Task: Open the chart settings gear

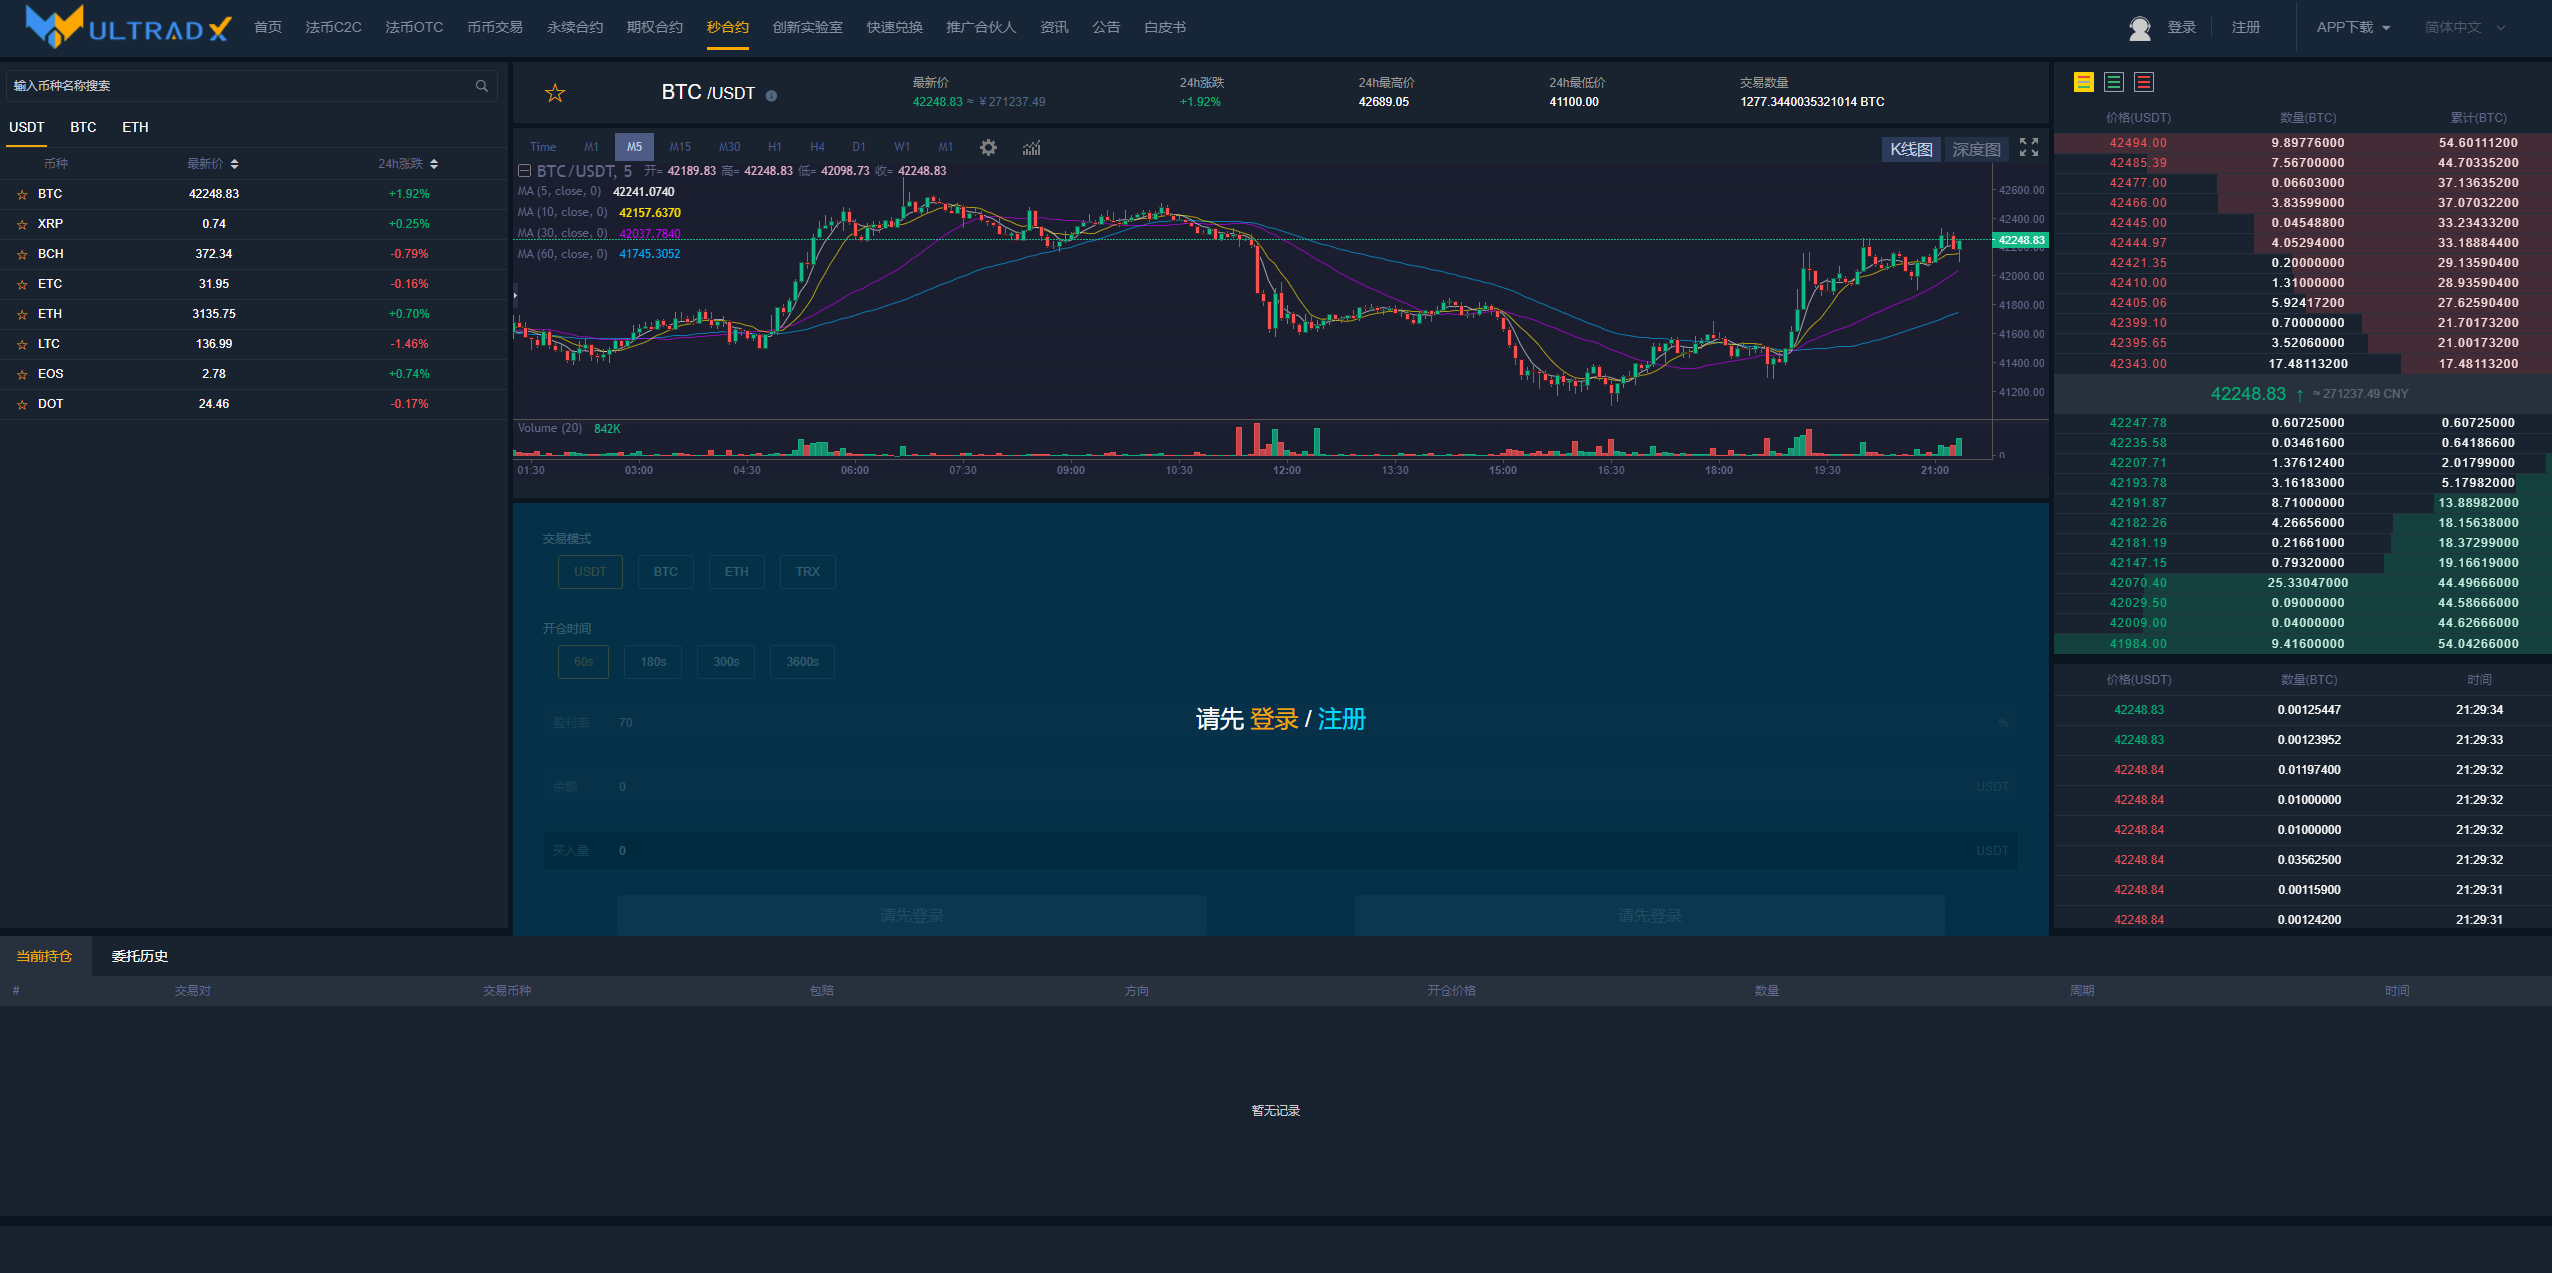Action: click(x=988, y=148)
